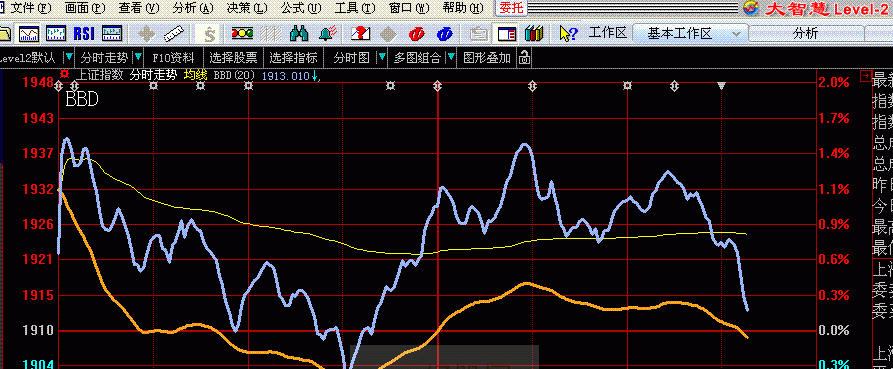The width and height of the screenshot is (893, 369).
Task: Click the colored books icon
Action: (x=534, y=34)
